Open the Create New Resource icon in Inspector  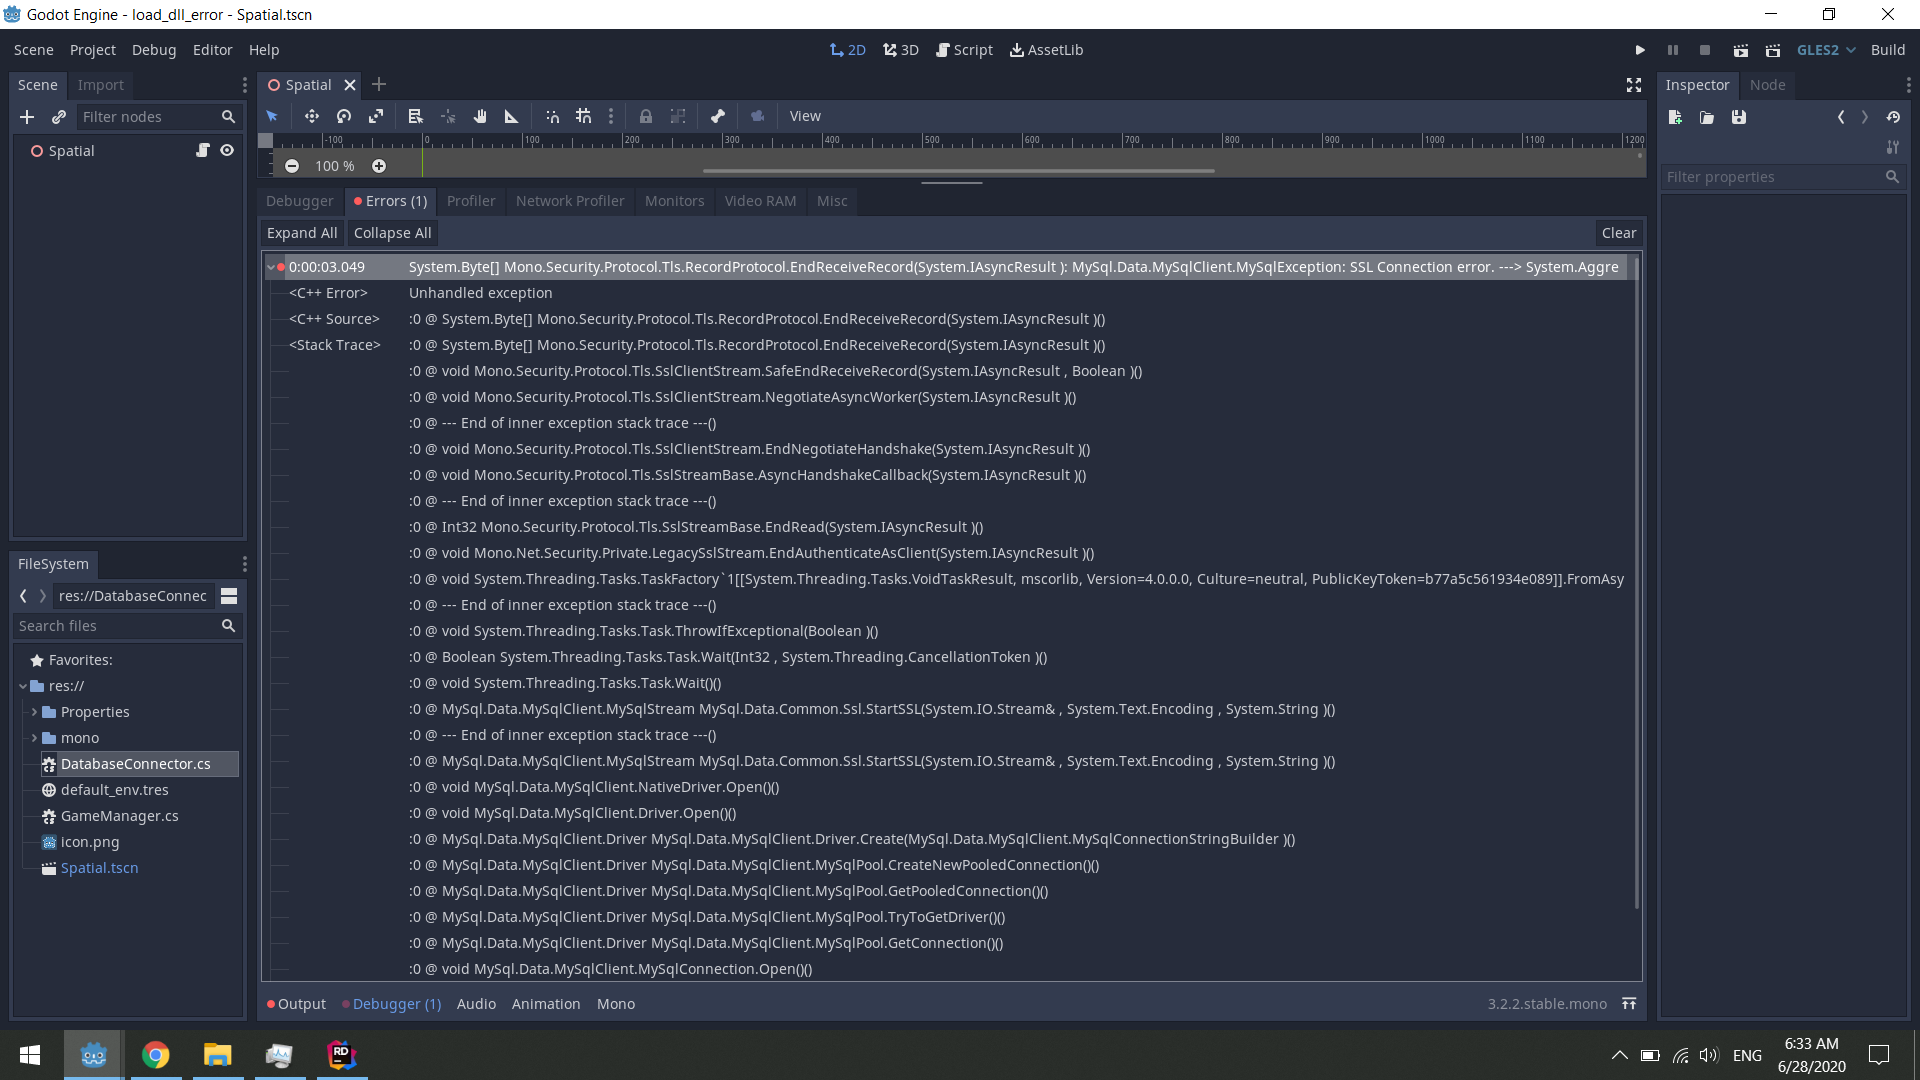pyautogui.click(x=1675, y=117)
